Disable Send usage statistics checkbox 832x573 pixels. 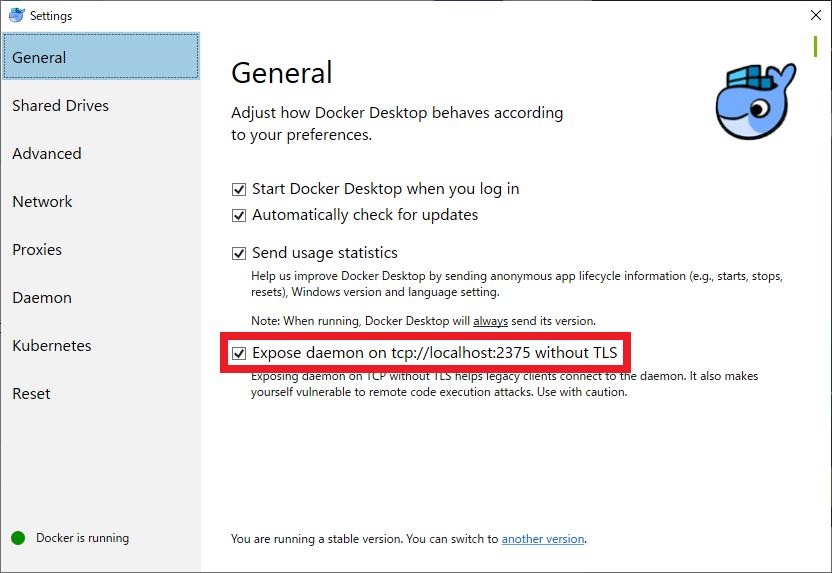(x=239, y=254)
